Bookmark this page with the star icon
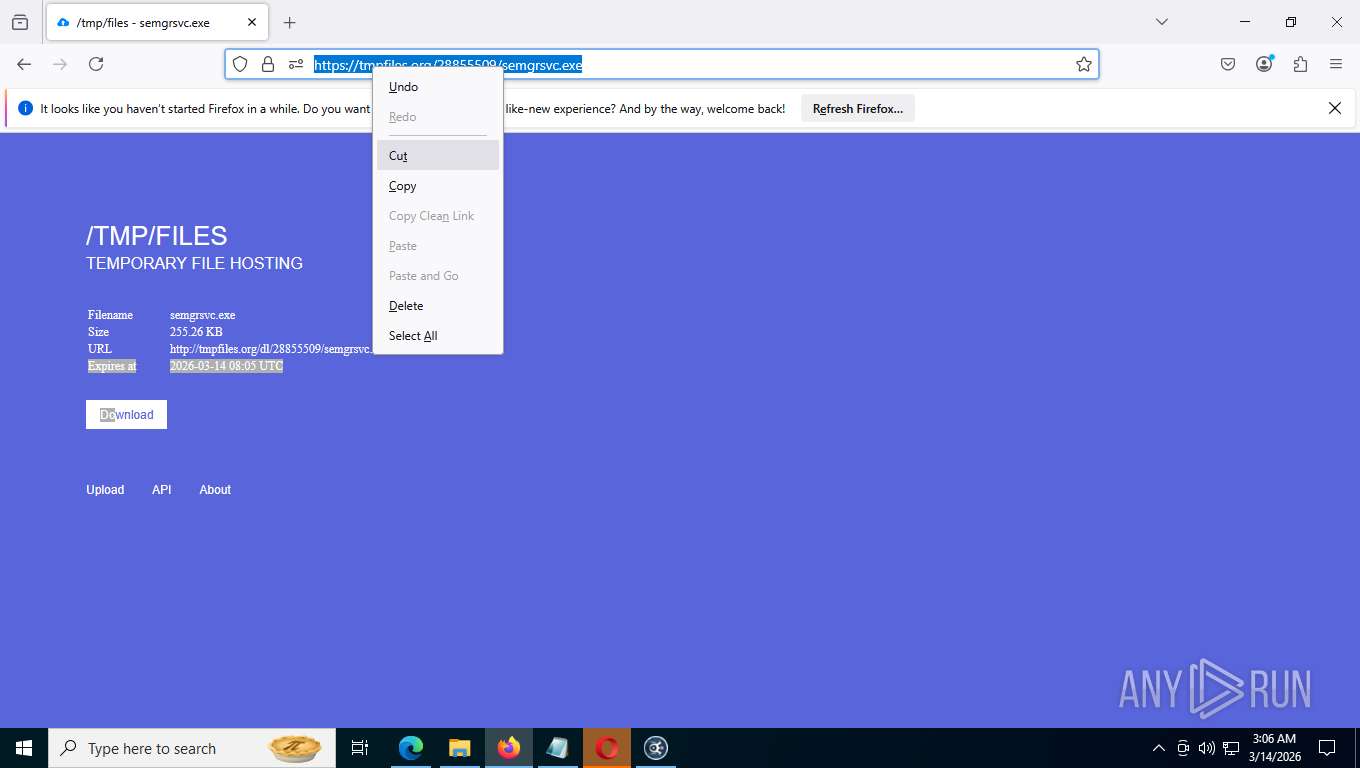1360x768 pixels. [1083, 64]
